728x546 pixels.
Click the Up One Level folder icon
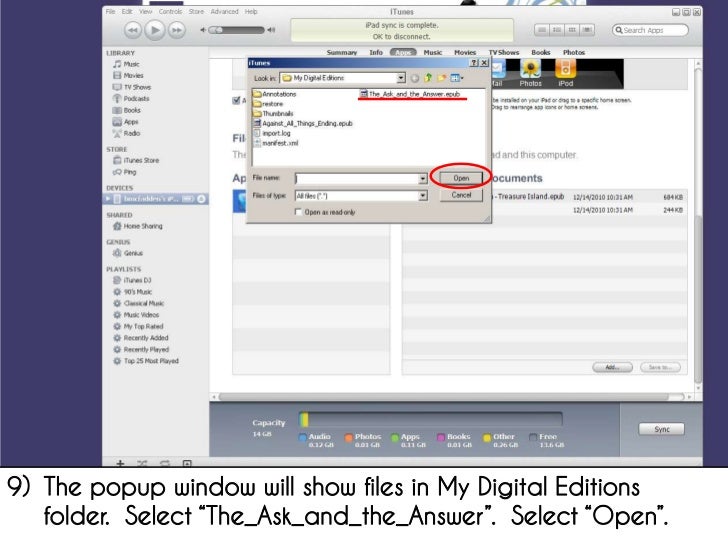(428, 78)
